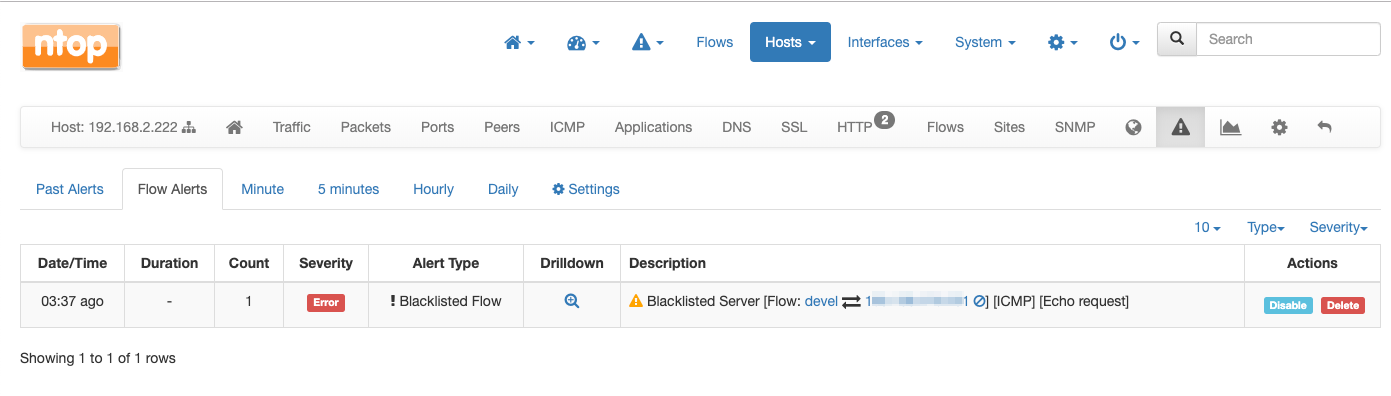The width and height of the screenshot is (1391, 396).
Task: Switch to the host Ports tab
Action: pos(437,127)
